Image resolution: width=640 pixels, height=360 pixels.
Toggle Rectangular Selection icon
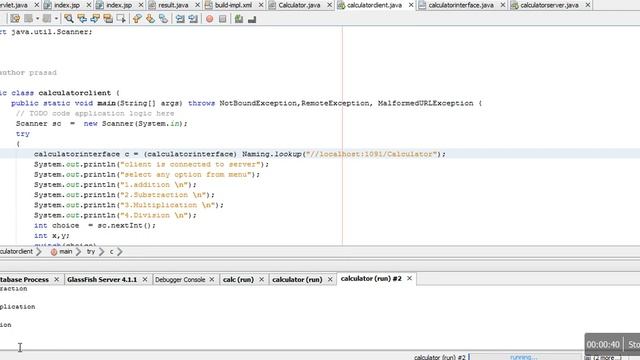click(121, 19)
